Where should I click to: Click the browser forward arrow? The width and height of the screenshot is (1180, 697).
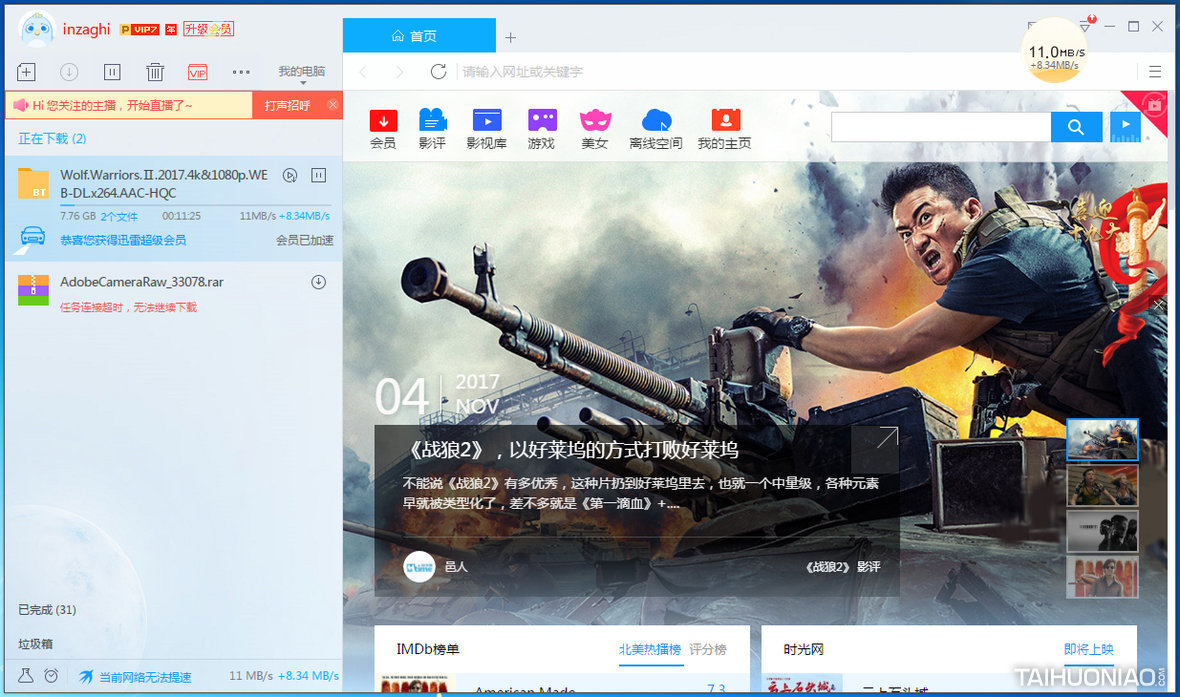click(400, 72)
